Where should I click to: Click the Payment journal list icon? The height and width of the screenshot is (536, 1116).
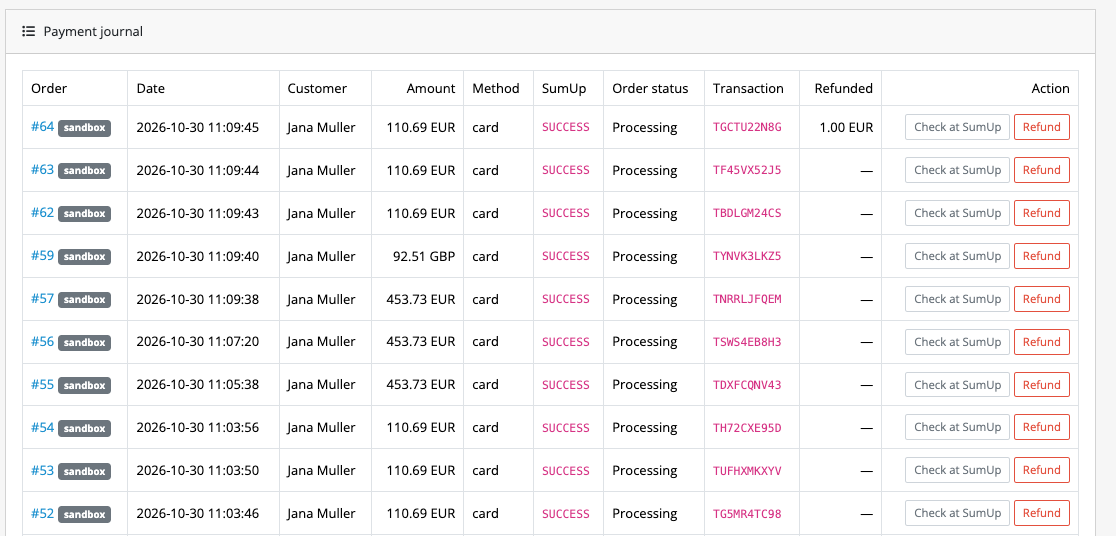click(28, 31)
